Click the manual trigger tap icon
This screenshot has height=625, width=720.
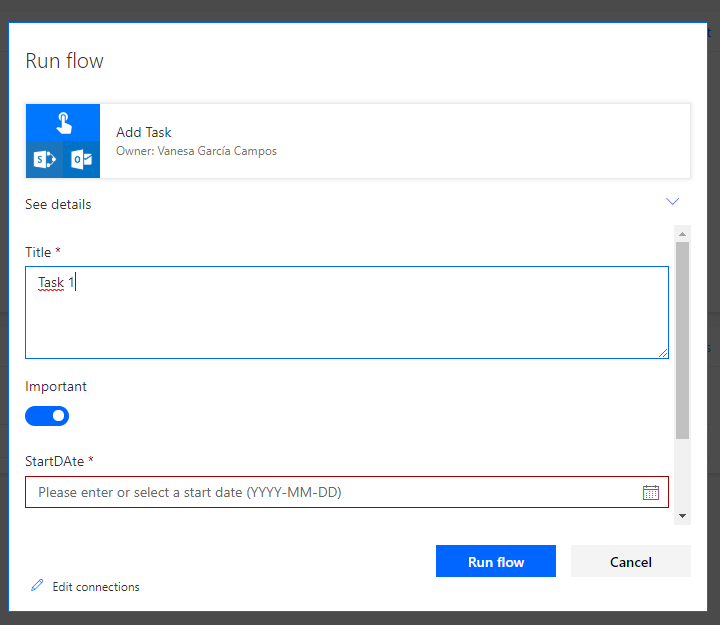coord(63,122)
